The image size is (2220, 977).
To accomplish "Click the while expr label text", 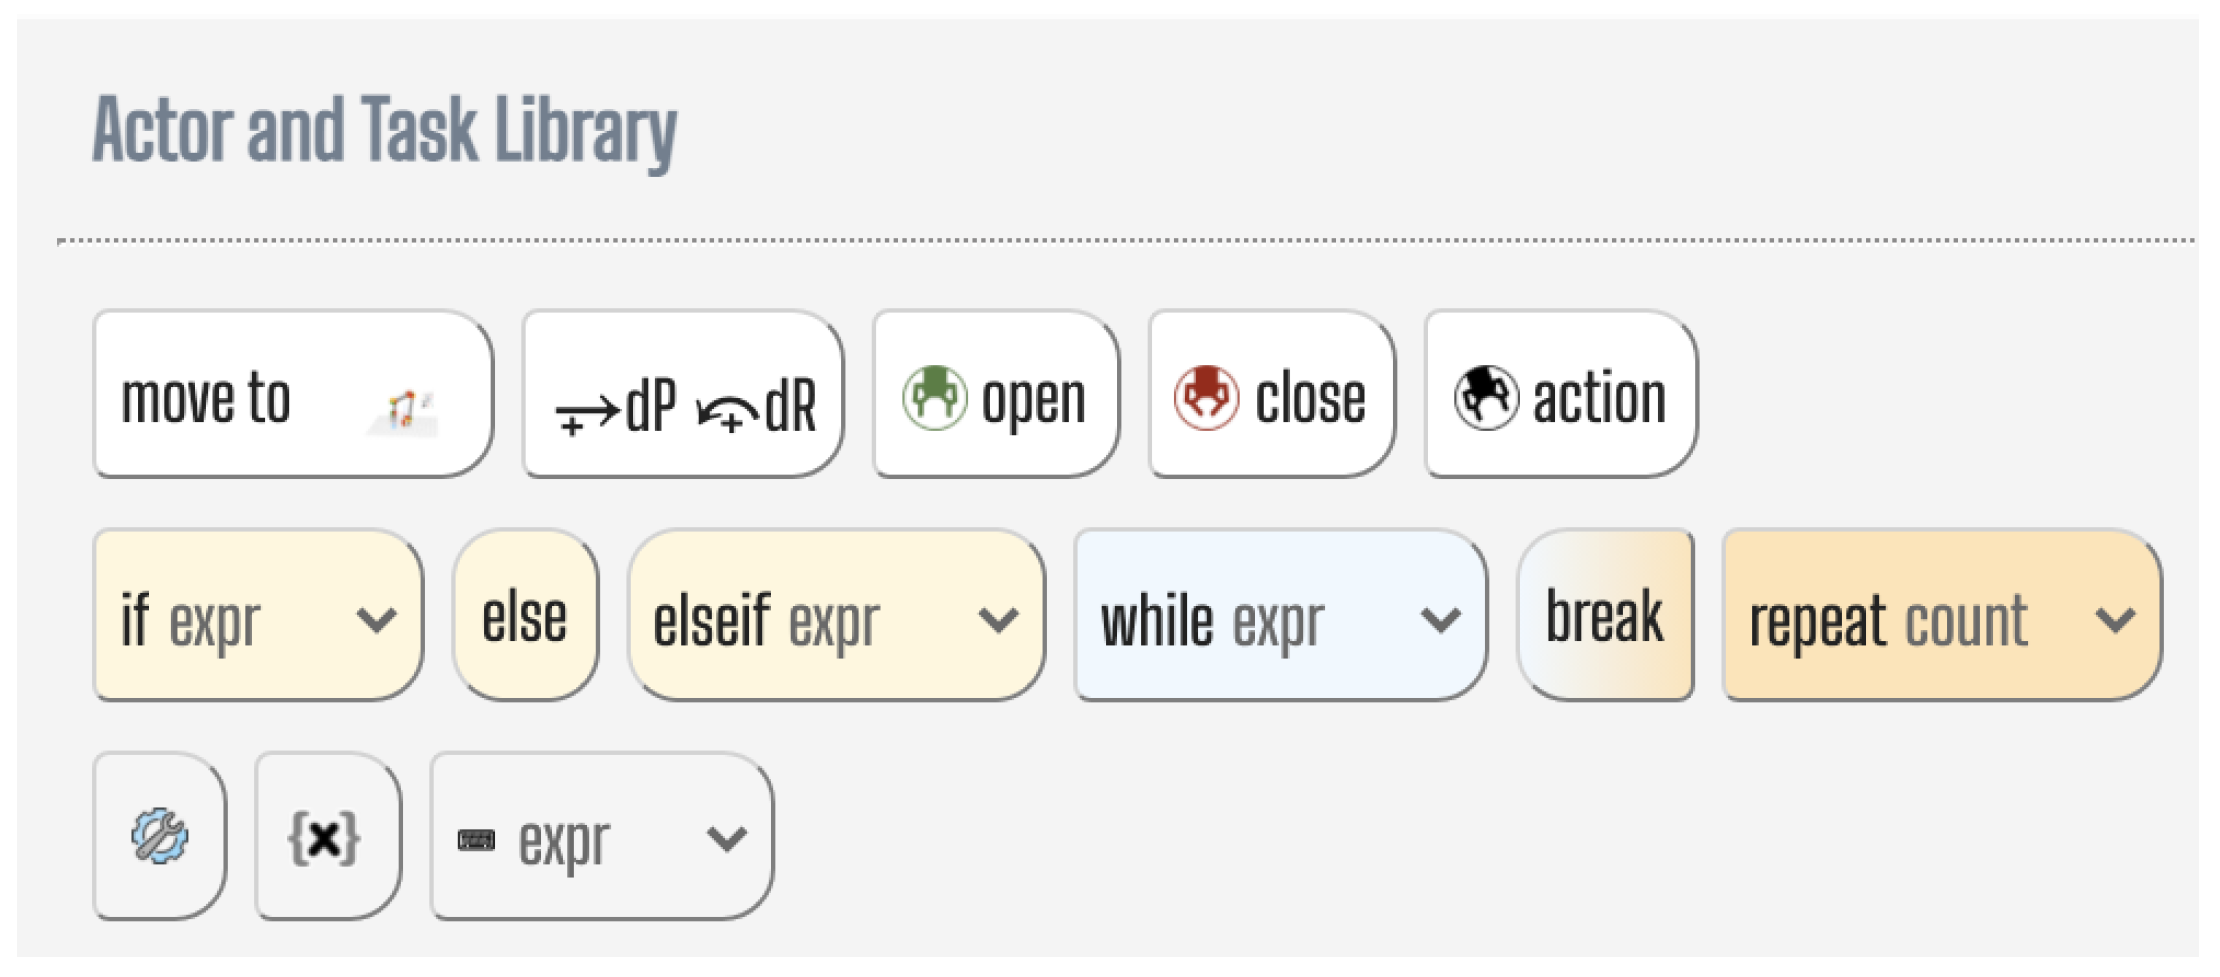I will point(1212,621).
